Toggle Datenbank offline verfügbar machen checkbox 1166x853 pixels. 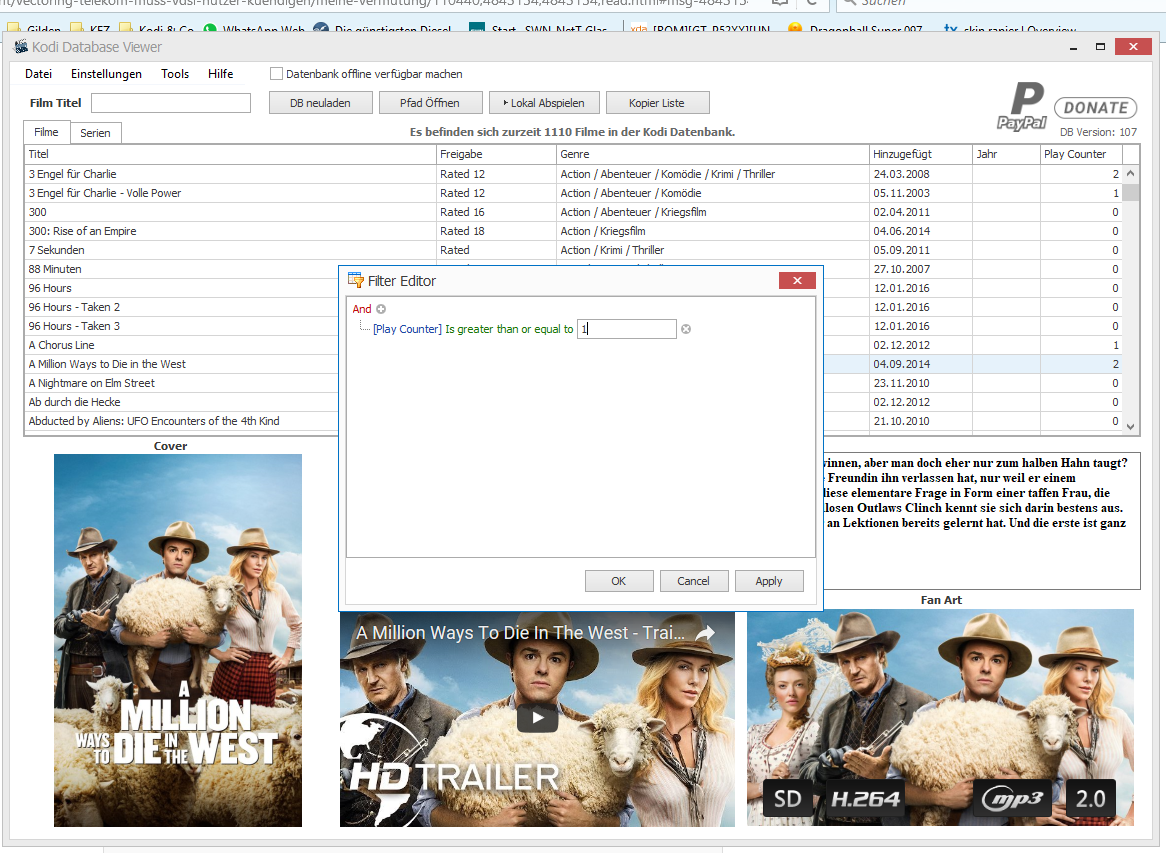pos(277,74)
